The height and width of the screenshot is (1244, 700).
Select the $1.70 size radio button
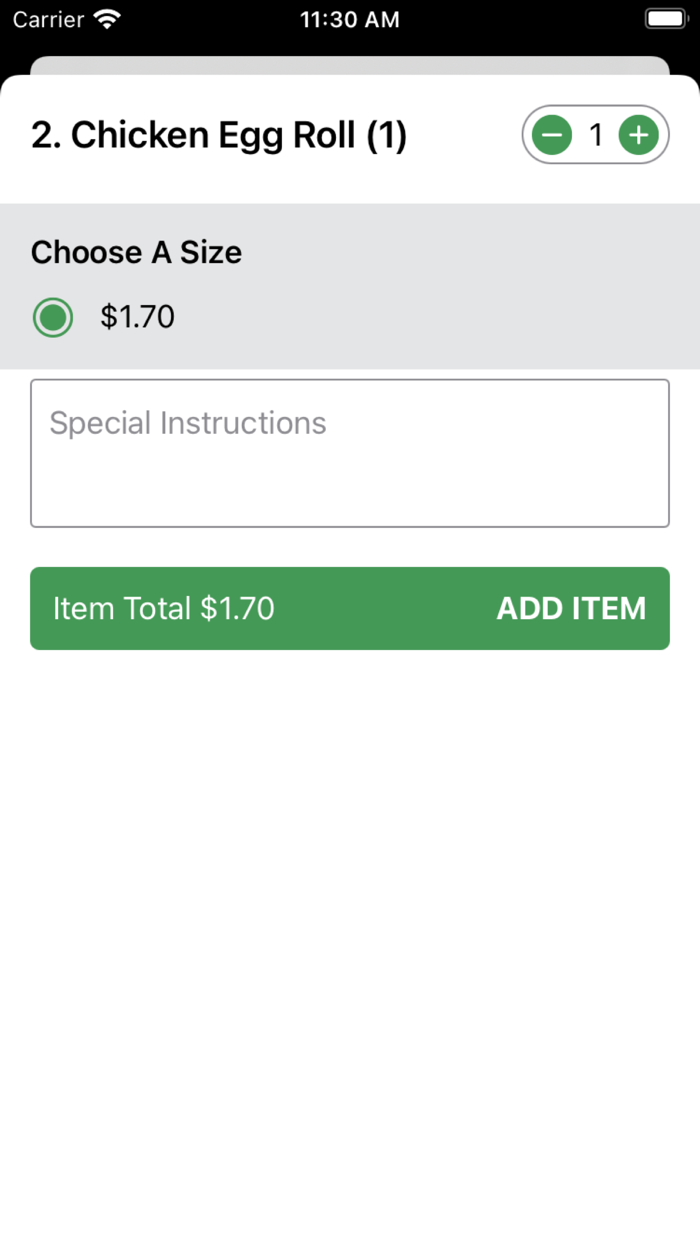click(x=53, y=318)
